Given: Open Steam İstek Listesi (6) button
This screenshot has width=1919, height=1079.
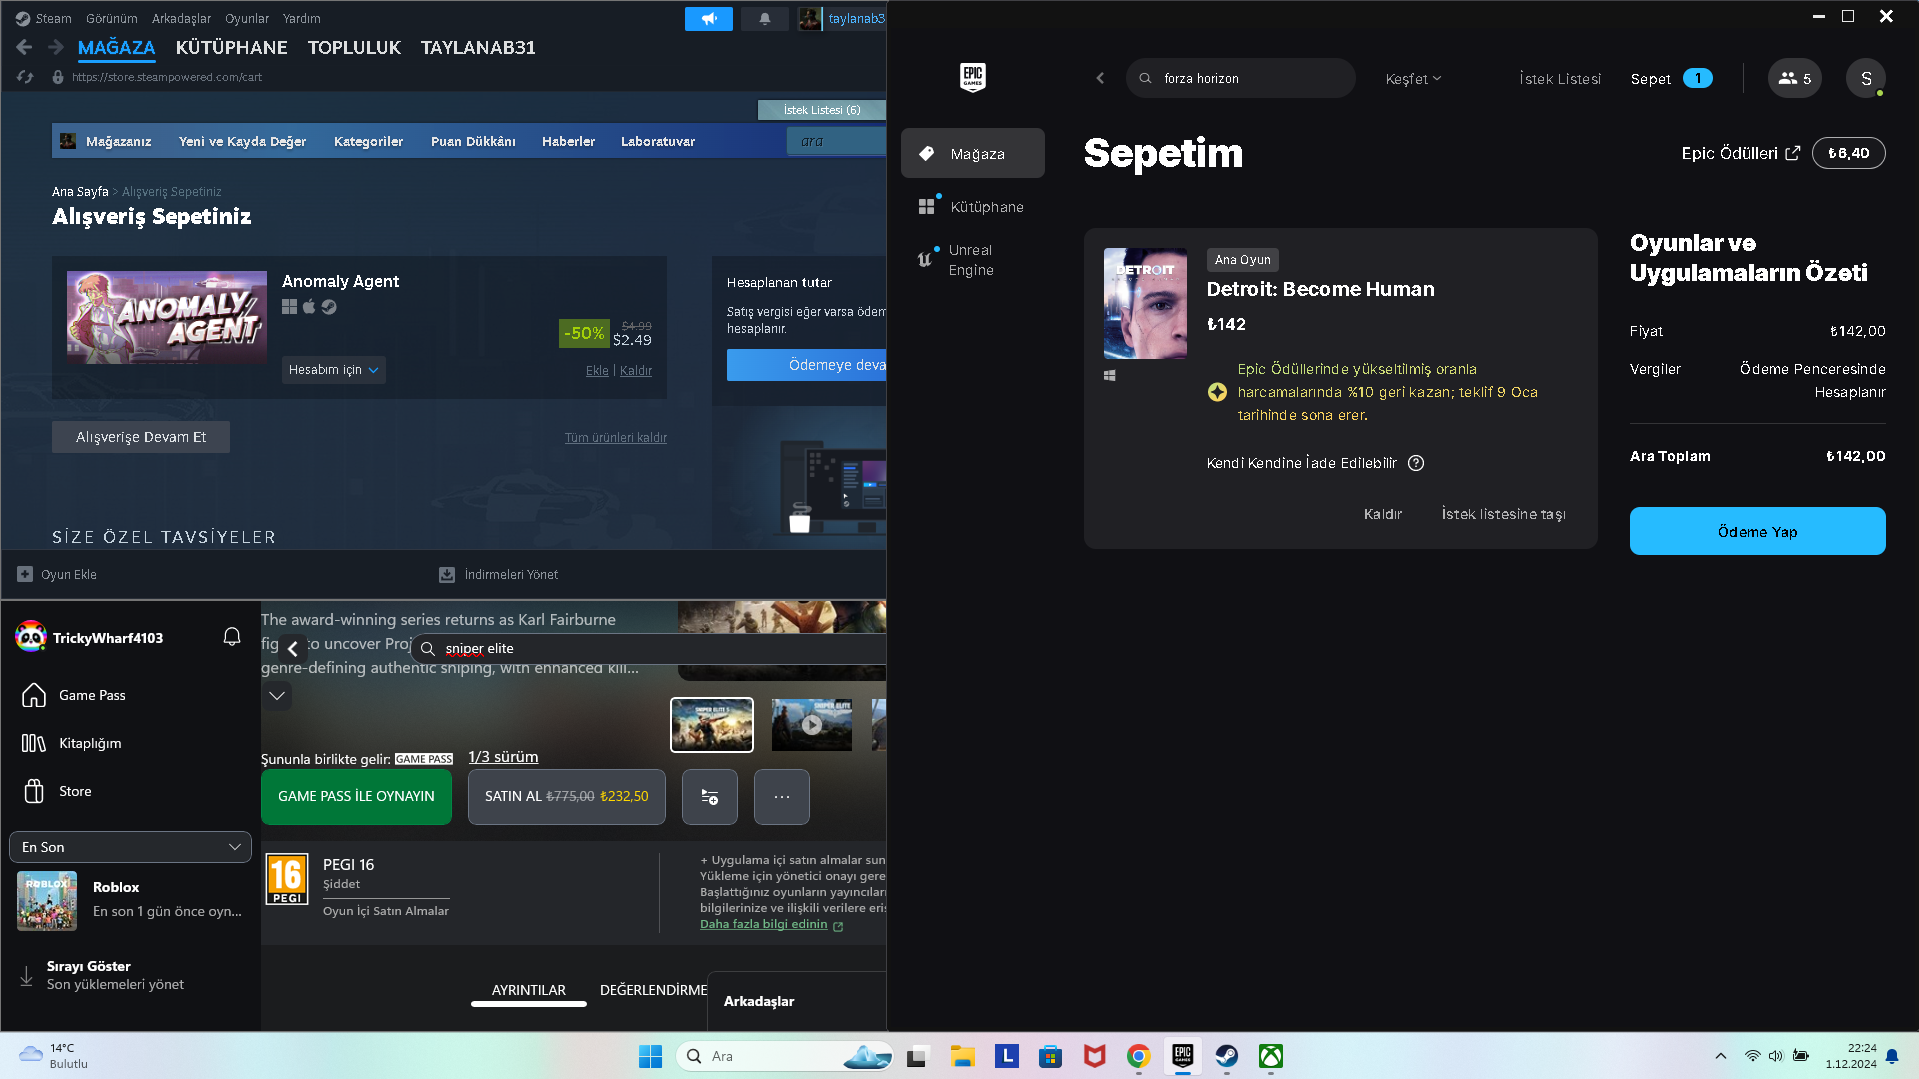Looking at the screenshot, I should click(821, 110).
